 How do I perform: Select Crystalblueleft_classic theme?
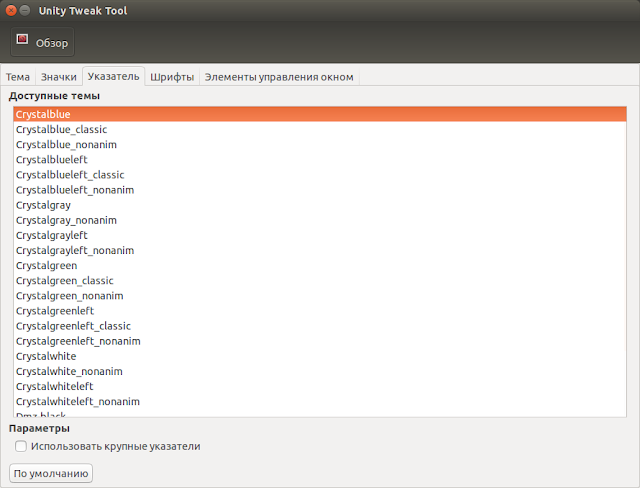coord(320,175)
